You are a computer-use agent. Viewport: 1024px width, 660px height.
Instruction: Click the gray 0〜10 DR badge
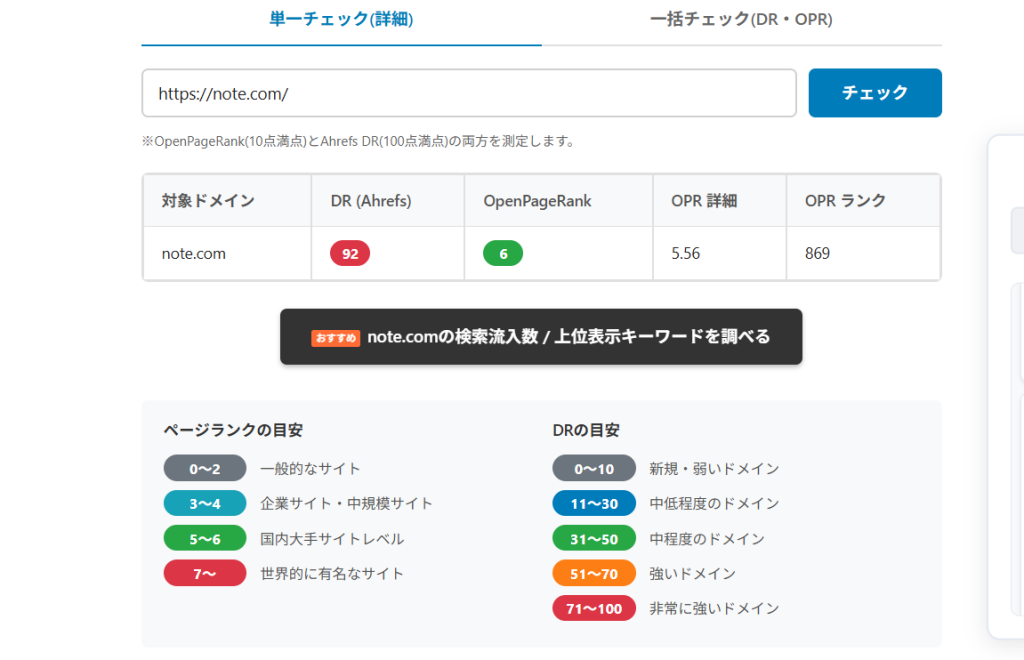[594, 468]
